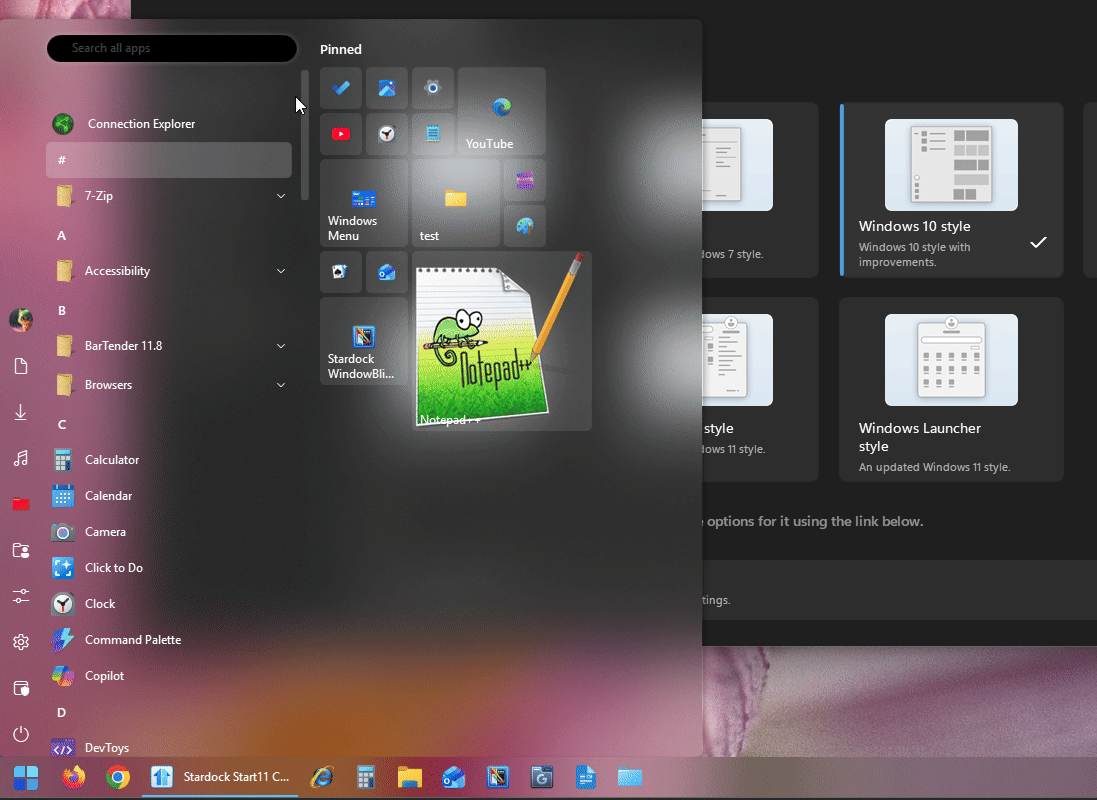
Task: Open Music folder from the sidebar
Action: point(21,459)
